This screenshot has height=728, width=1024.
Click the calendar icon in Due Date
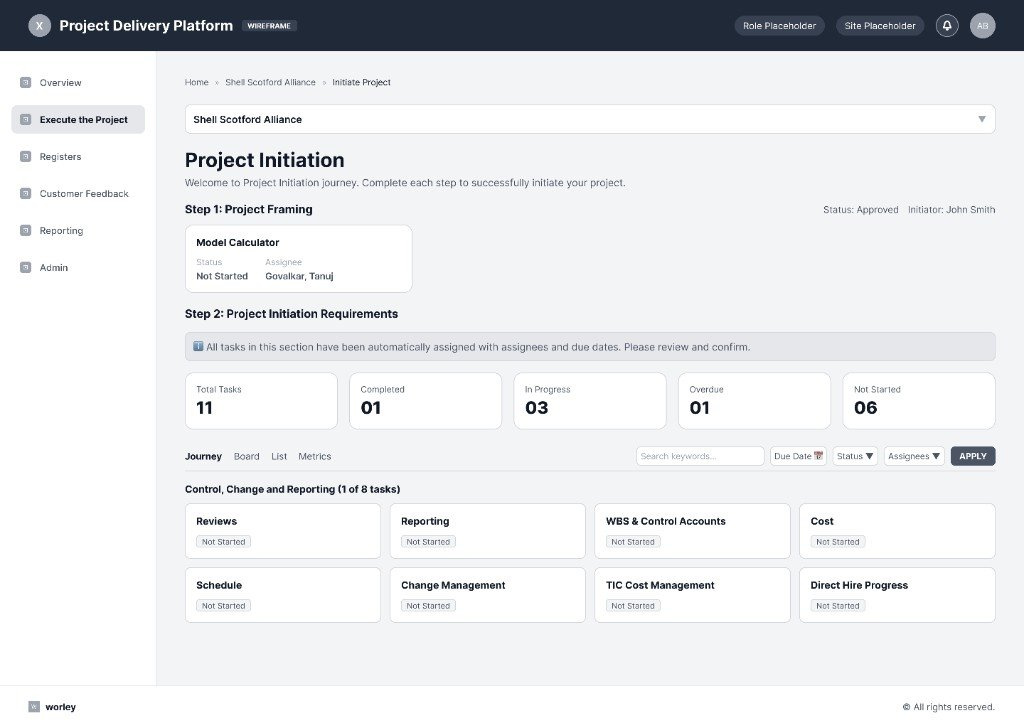pos(818,456)
